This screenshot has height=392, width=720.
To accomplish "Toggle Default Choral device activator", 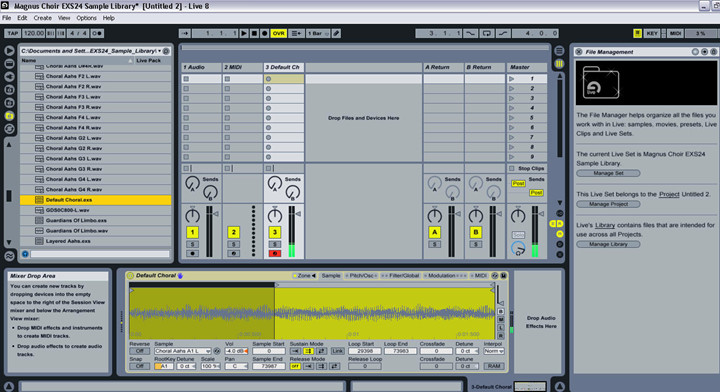I will (130, 275).
